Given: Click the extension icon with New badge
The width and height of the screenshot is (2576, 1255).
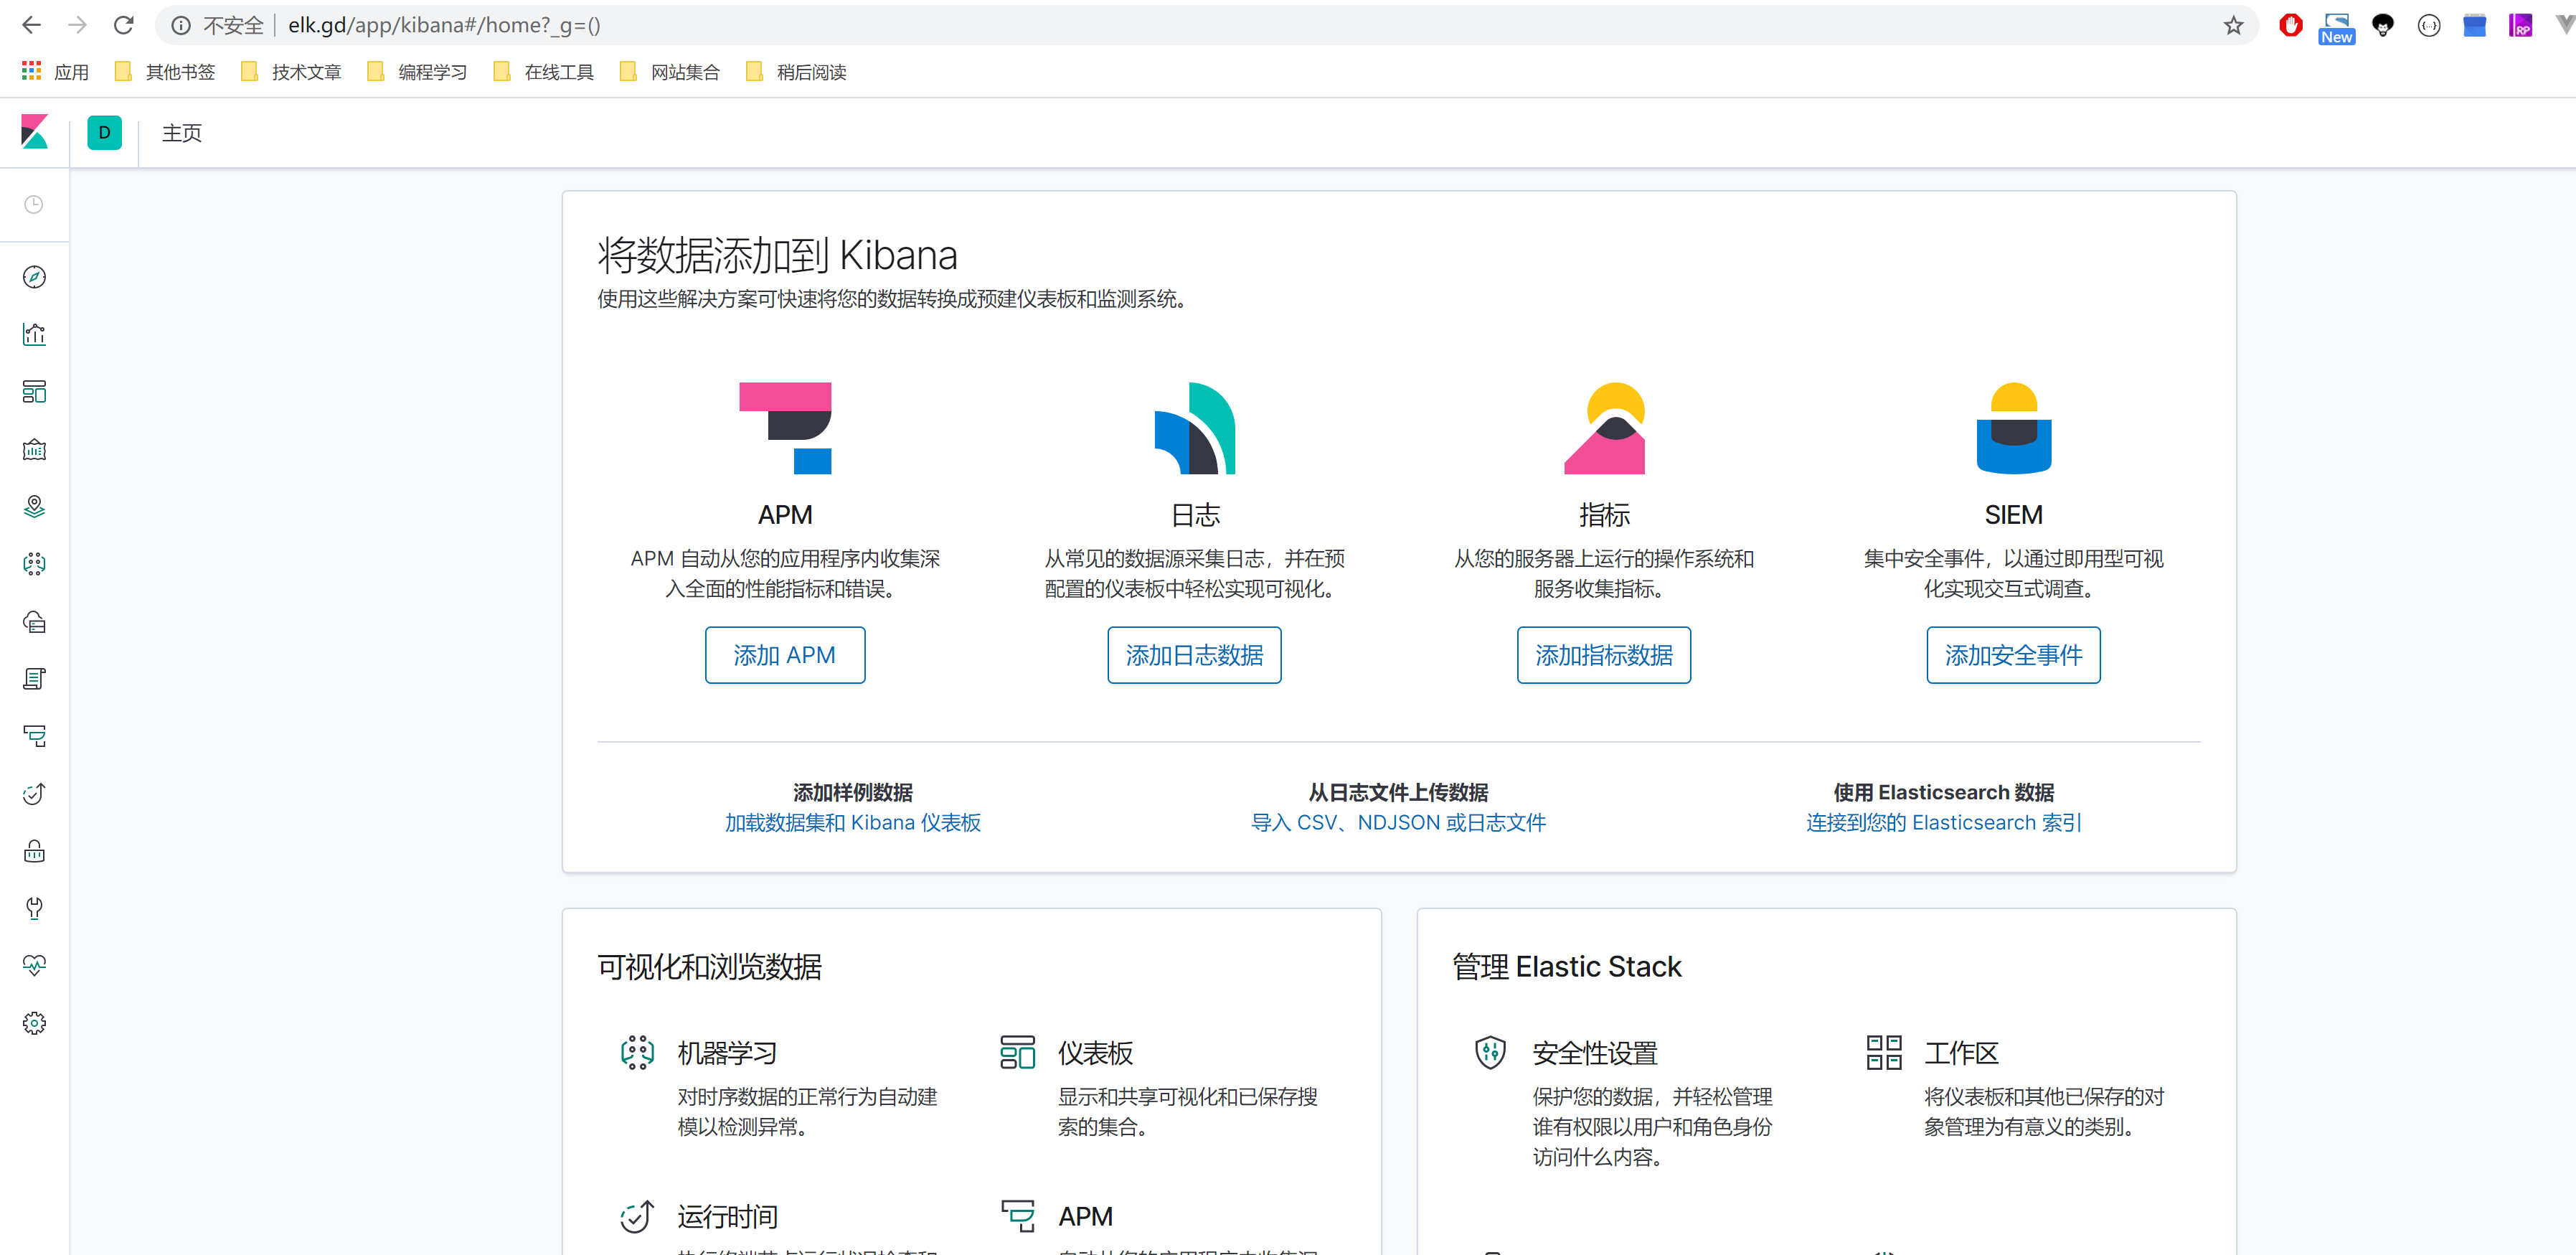Looking at the screenshot, I should tap(2336, 27).
